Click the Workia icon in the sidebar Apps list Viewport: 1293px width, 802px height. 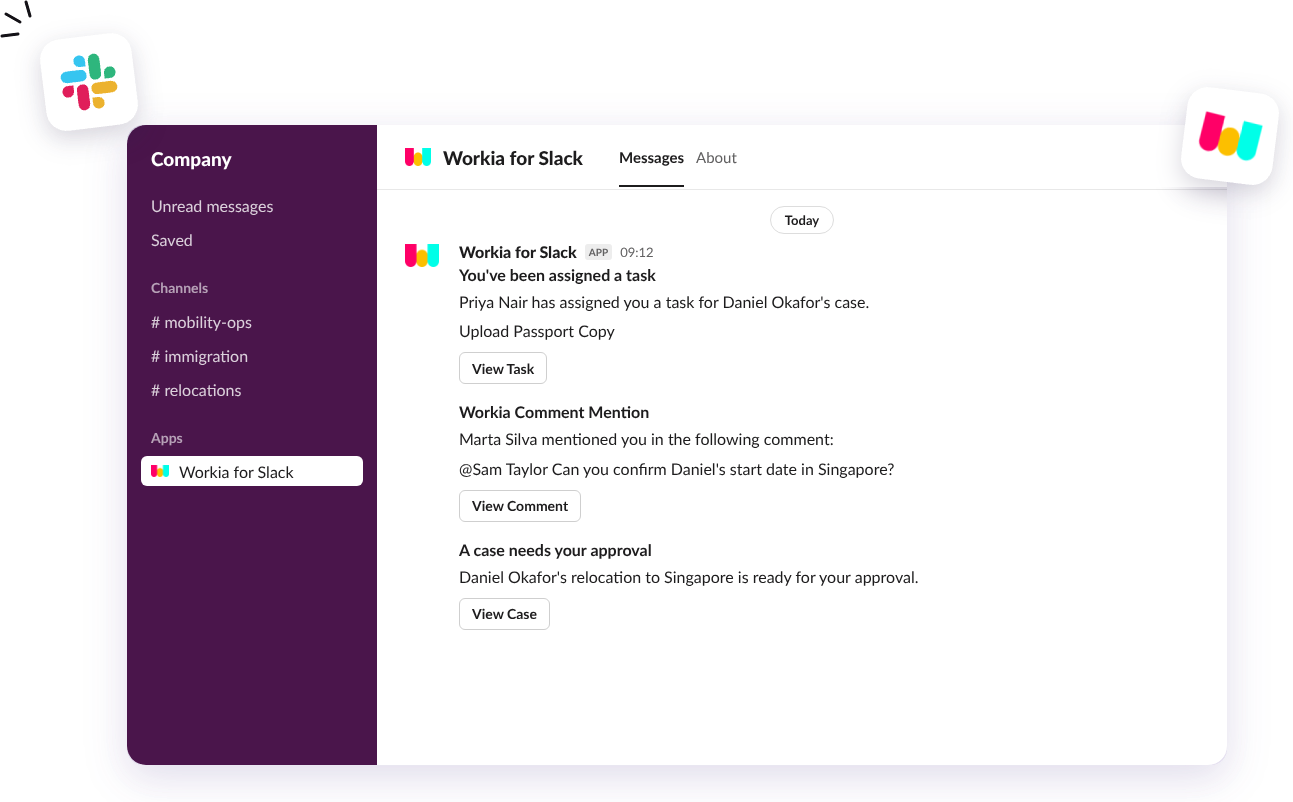pos(160,471)
